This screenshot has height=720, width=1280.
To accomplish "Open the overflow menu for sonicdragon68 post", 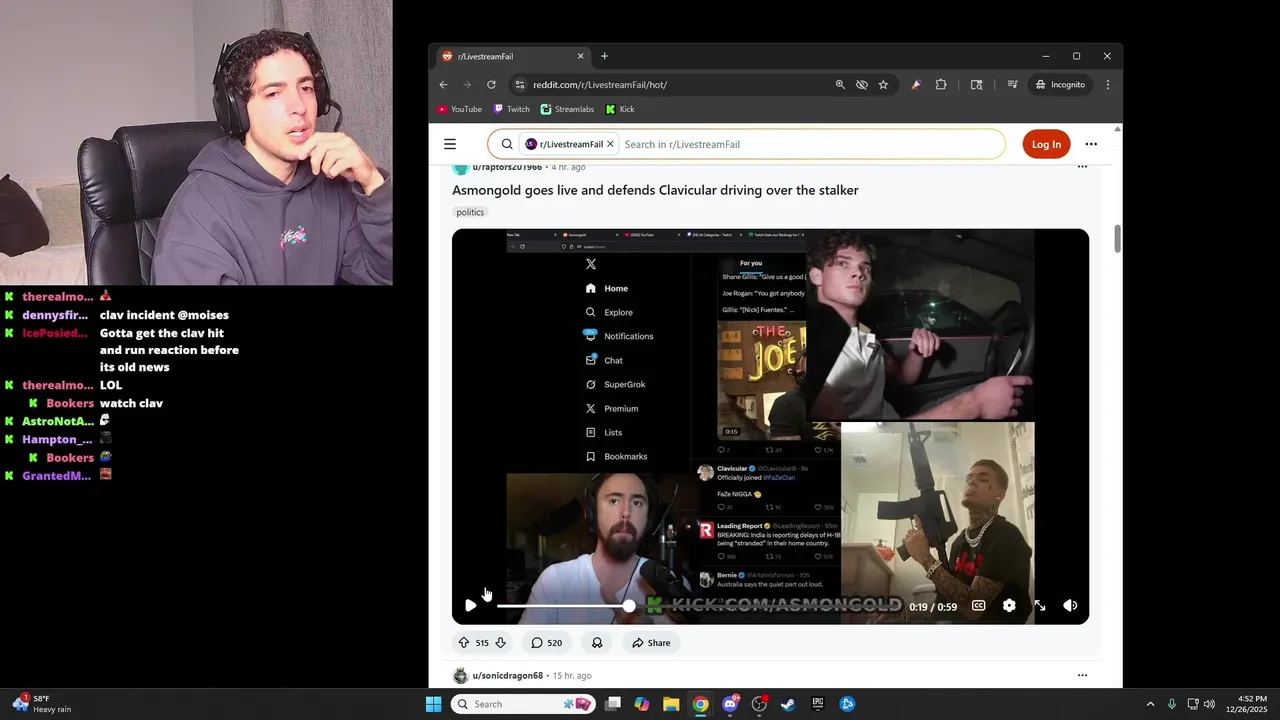I will (x=1082, y=675).
